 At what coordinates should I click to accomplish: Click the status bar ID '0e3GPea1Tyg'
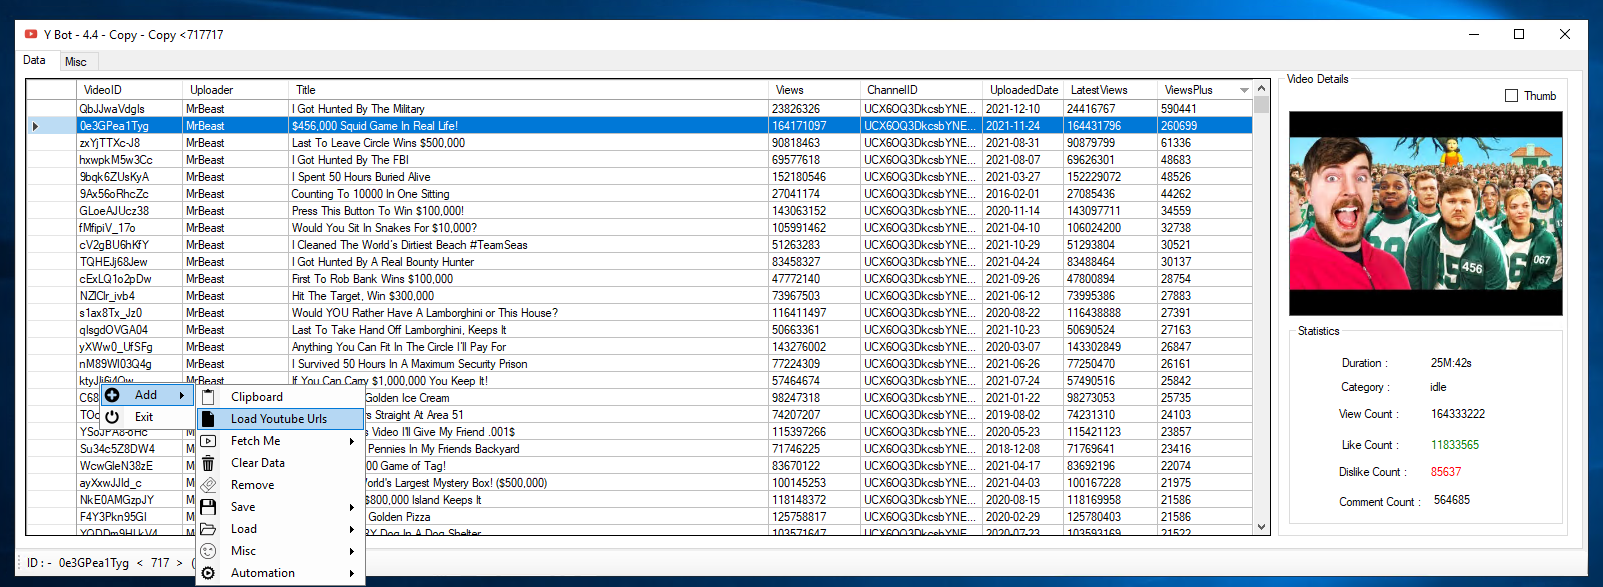coord(94,563)
